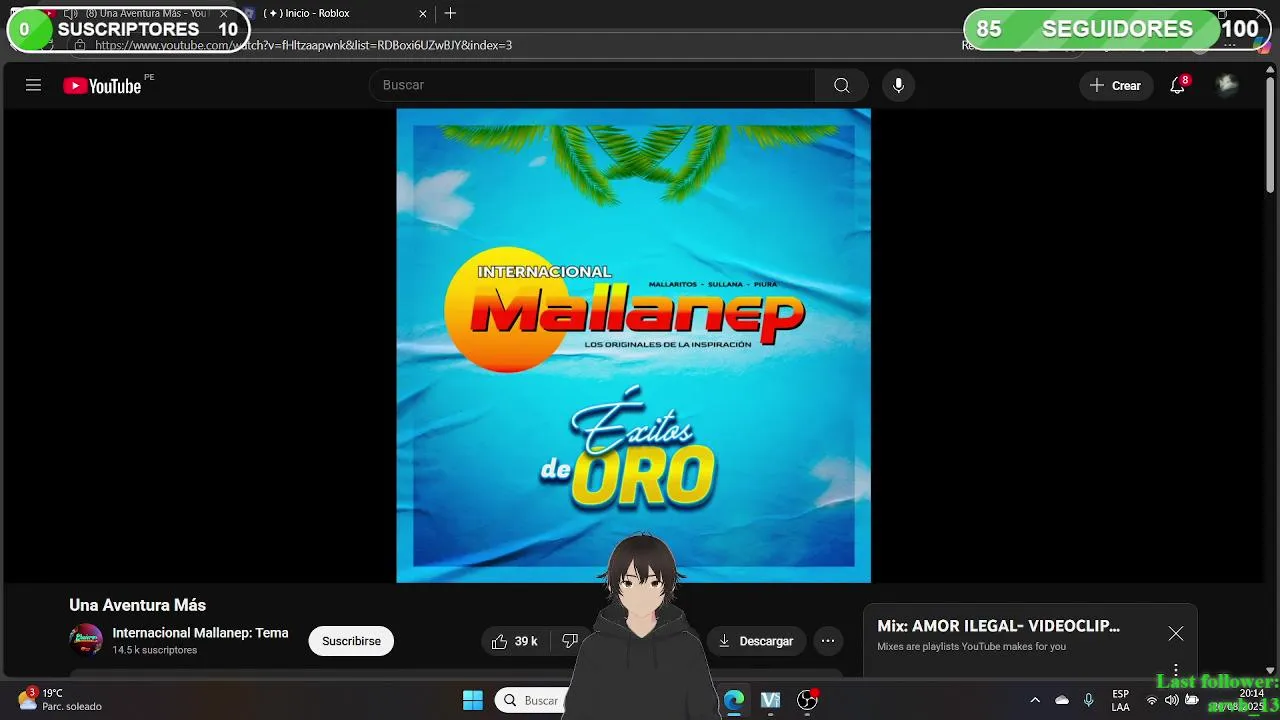Click the Mix: AMOR ILEGAL playlist title
The image size is (1280, 720).
click(x=998, y=626)
